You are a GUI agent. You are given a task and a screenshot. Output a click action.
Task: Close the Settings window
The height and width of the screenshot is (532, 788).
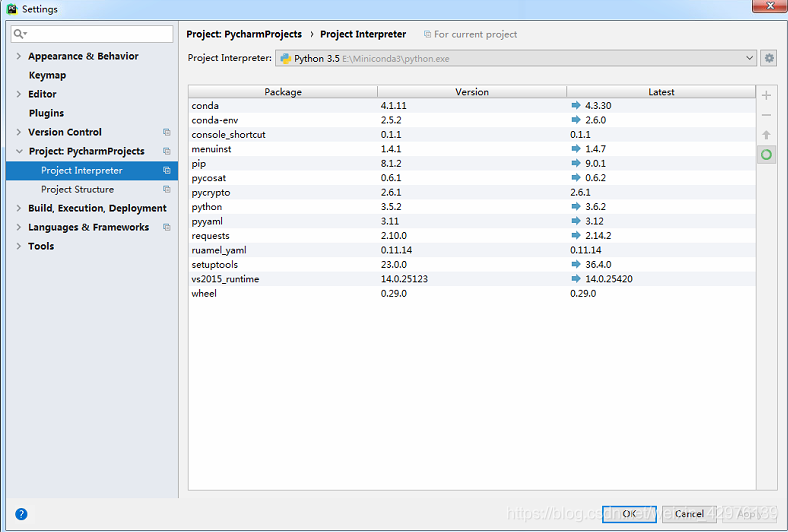click(x=770, y=6)
